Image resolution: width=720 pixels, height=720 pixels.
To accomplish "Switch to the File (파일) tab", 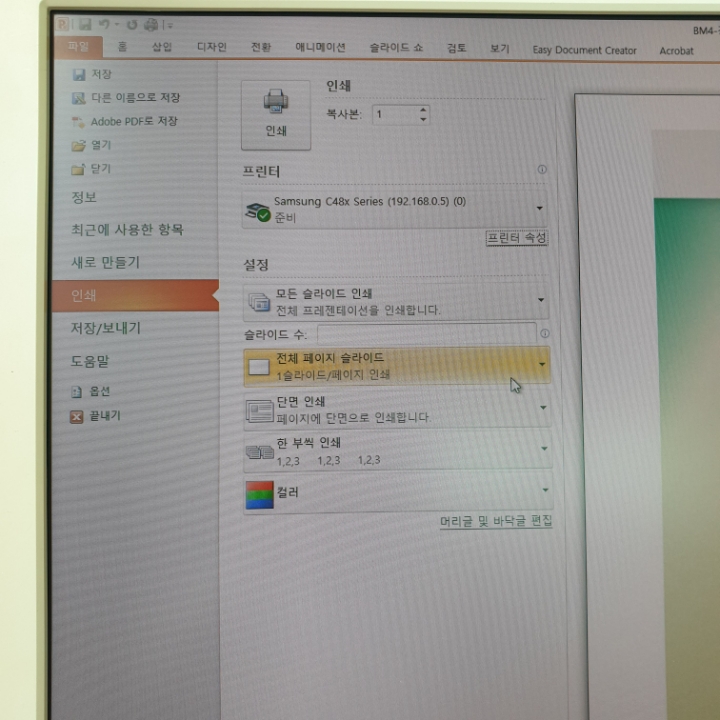I will 78,46.
